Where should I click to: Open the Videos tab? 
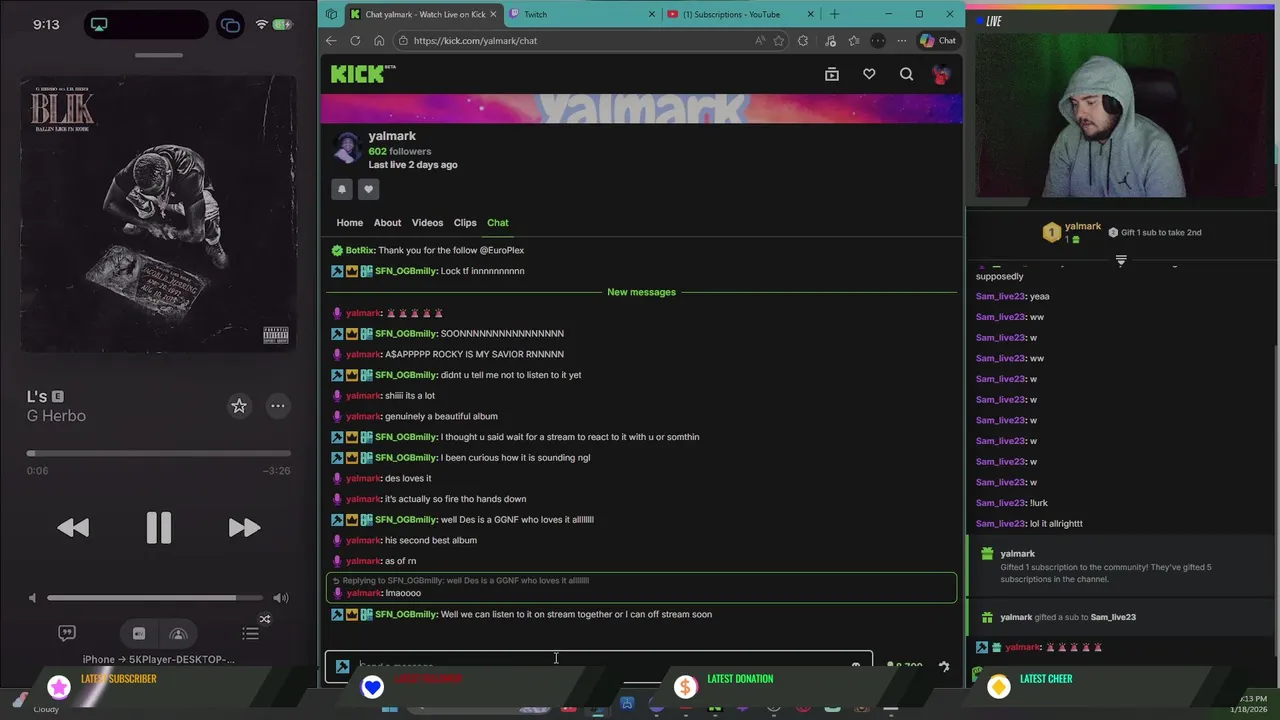(x=427, y=223)
